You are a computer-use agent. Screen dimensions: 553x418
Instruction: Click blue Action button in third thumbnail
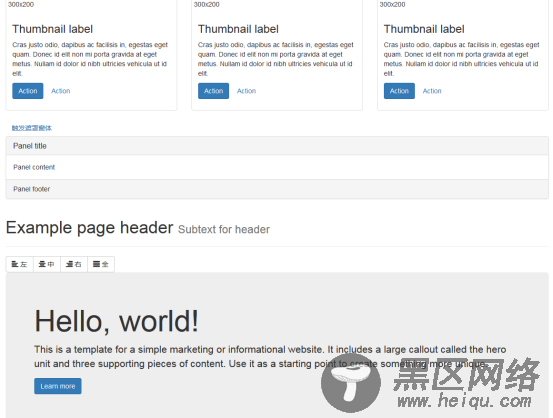[399, 91]
